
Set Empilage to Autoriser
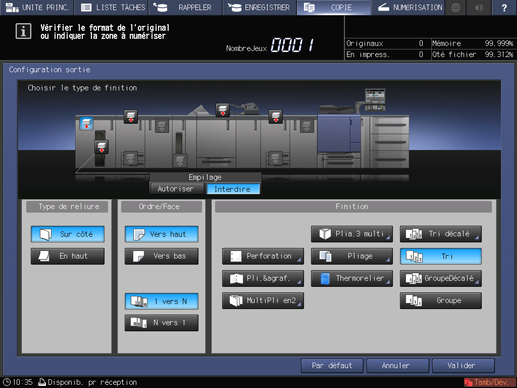(176, 189)
